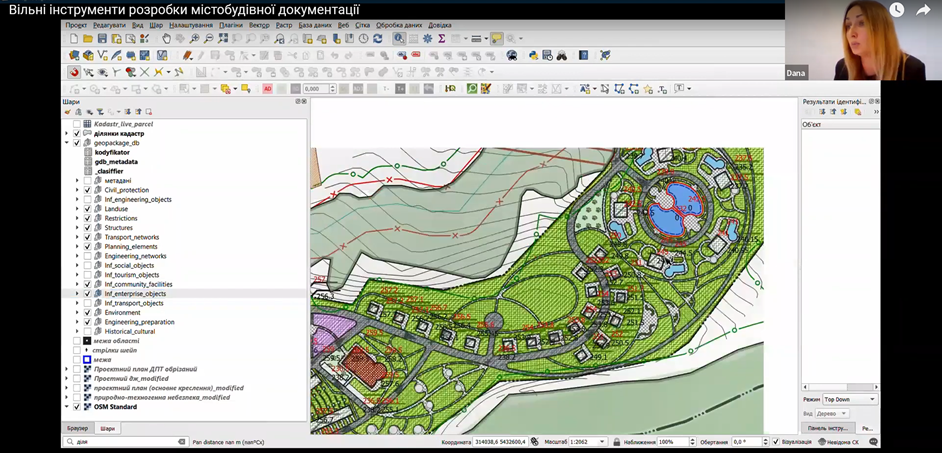Check the Inf_engineering_objects group checkbox

pyautogui.click(x=88, y=199)
